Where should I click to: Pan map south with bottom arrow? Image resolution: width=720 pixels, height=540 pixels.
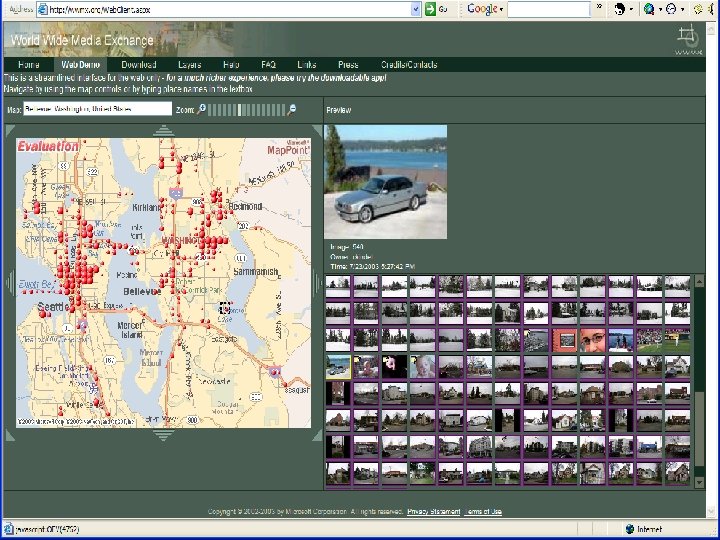pos(163,435)
